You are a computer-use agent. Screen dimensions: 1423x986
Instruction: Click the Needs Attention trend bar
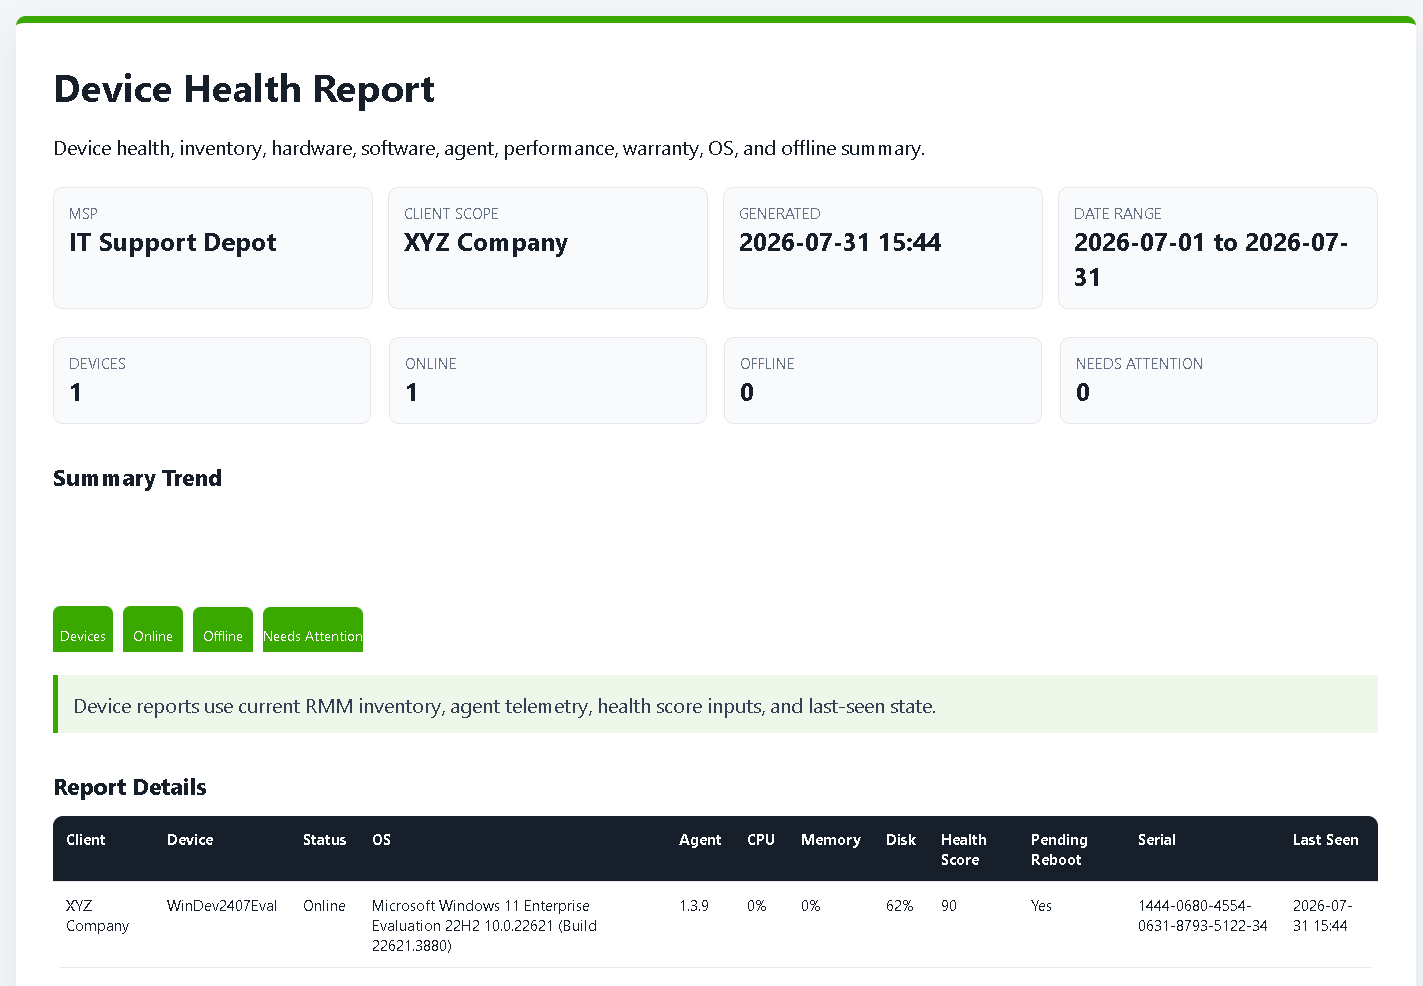pos(313,629)
